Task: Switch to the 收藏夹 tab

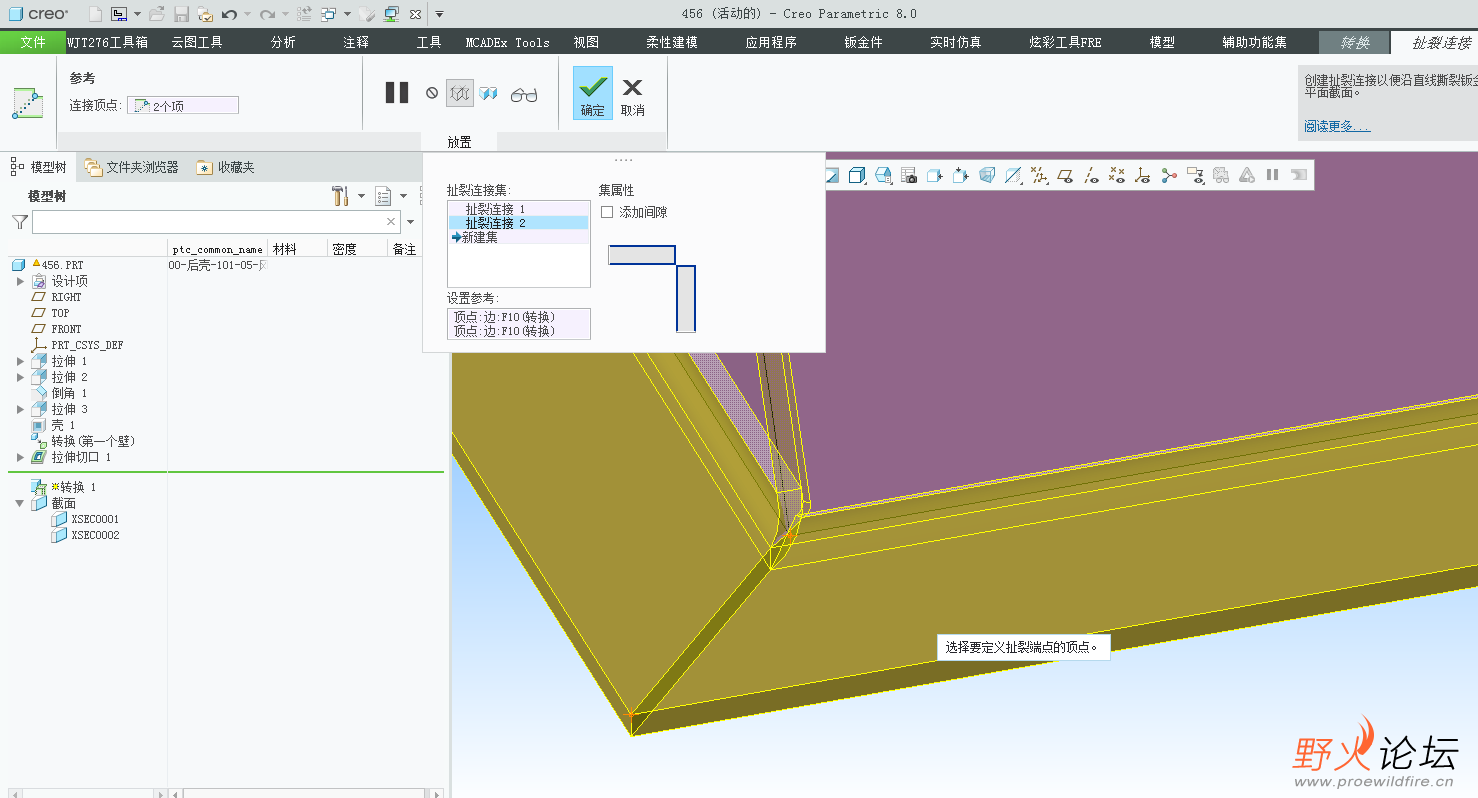Action: point(226,167)
